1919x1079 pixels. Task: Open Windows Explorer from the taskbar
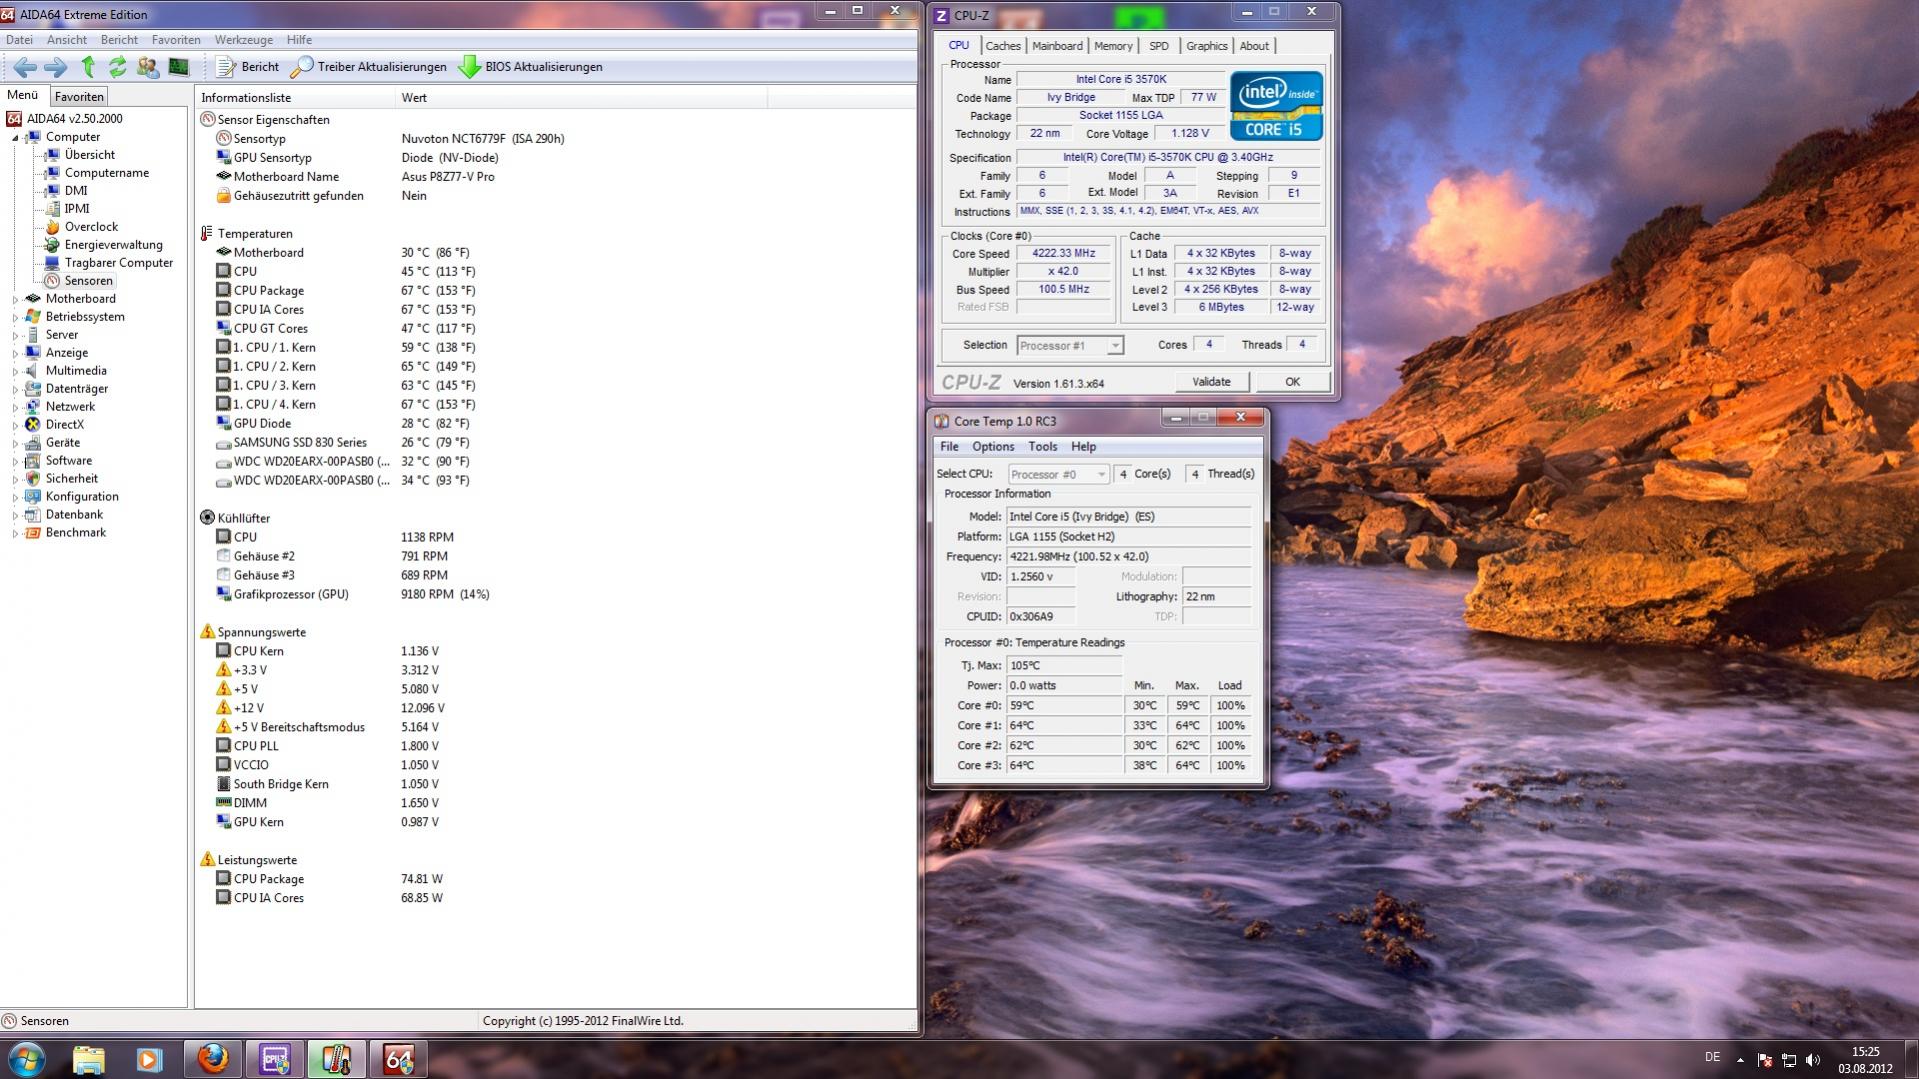click(x=88, y=1059)
